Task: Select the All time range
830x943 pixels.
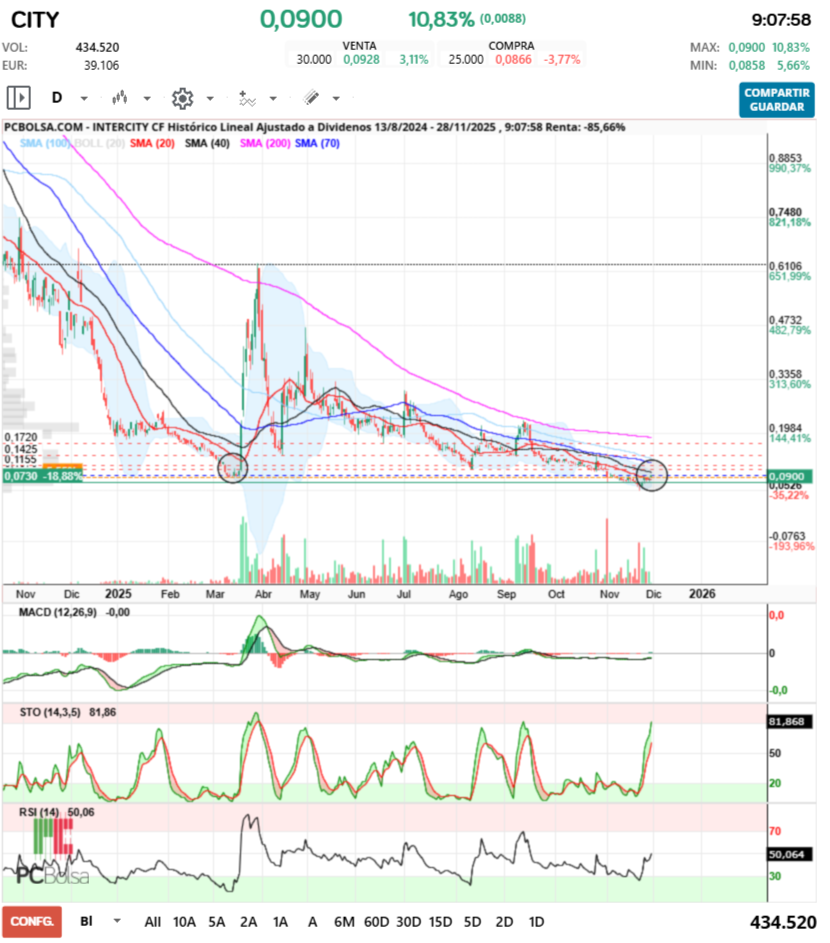Action: (x=153, y=922)
